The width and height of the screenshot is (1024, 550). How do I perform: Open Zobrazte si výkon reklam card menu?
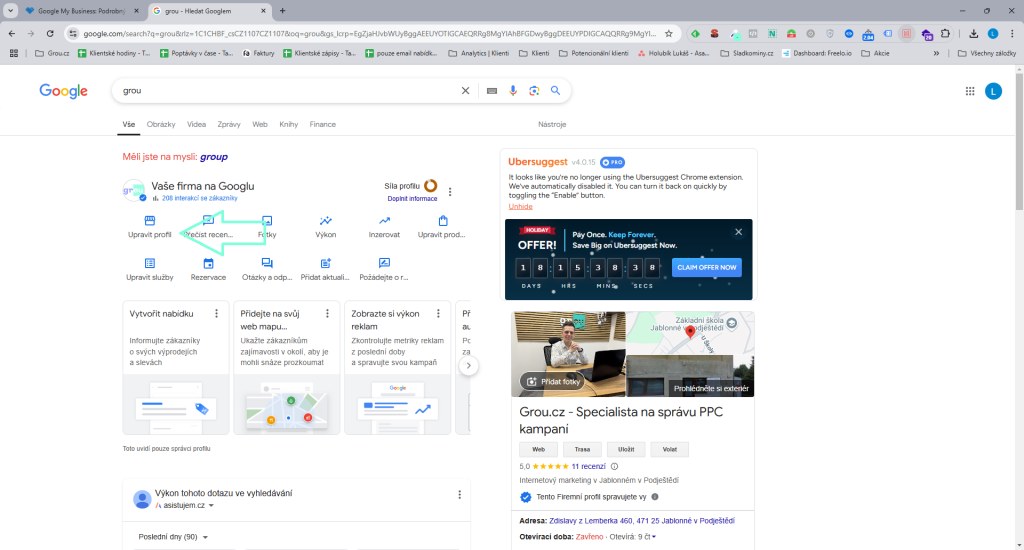439,314
